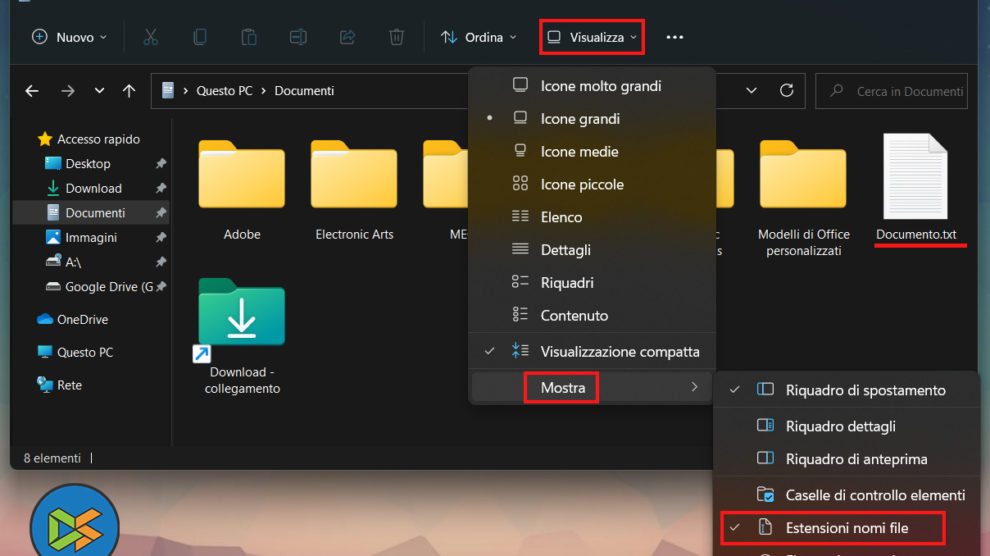Screen dimensions: 990x556
Task: Click the Delete trash can icon
Action: (396, 37)
